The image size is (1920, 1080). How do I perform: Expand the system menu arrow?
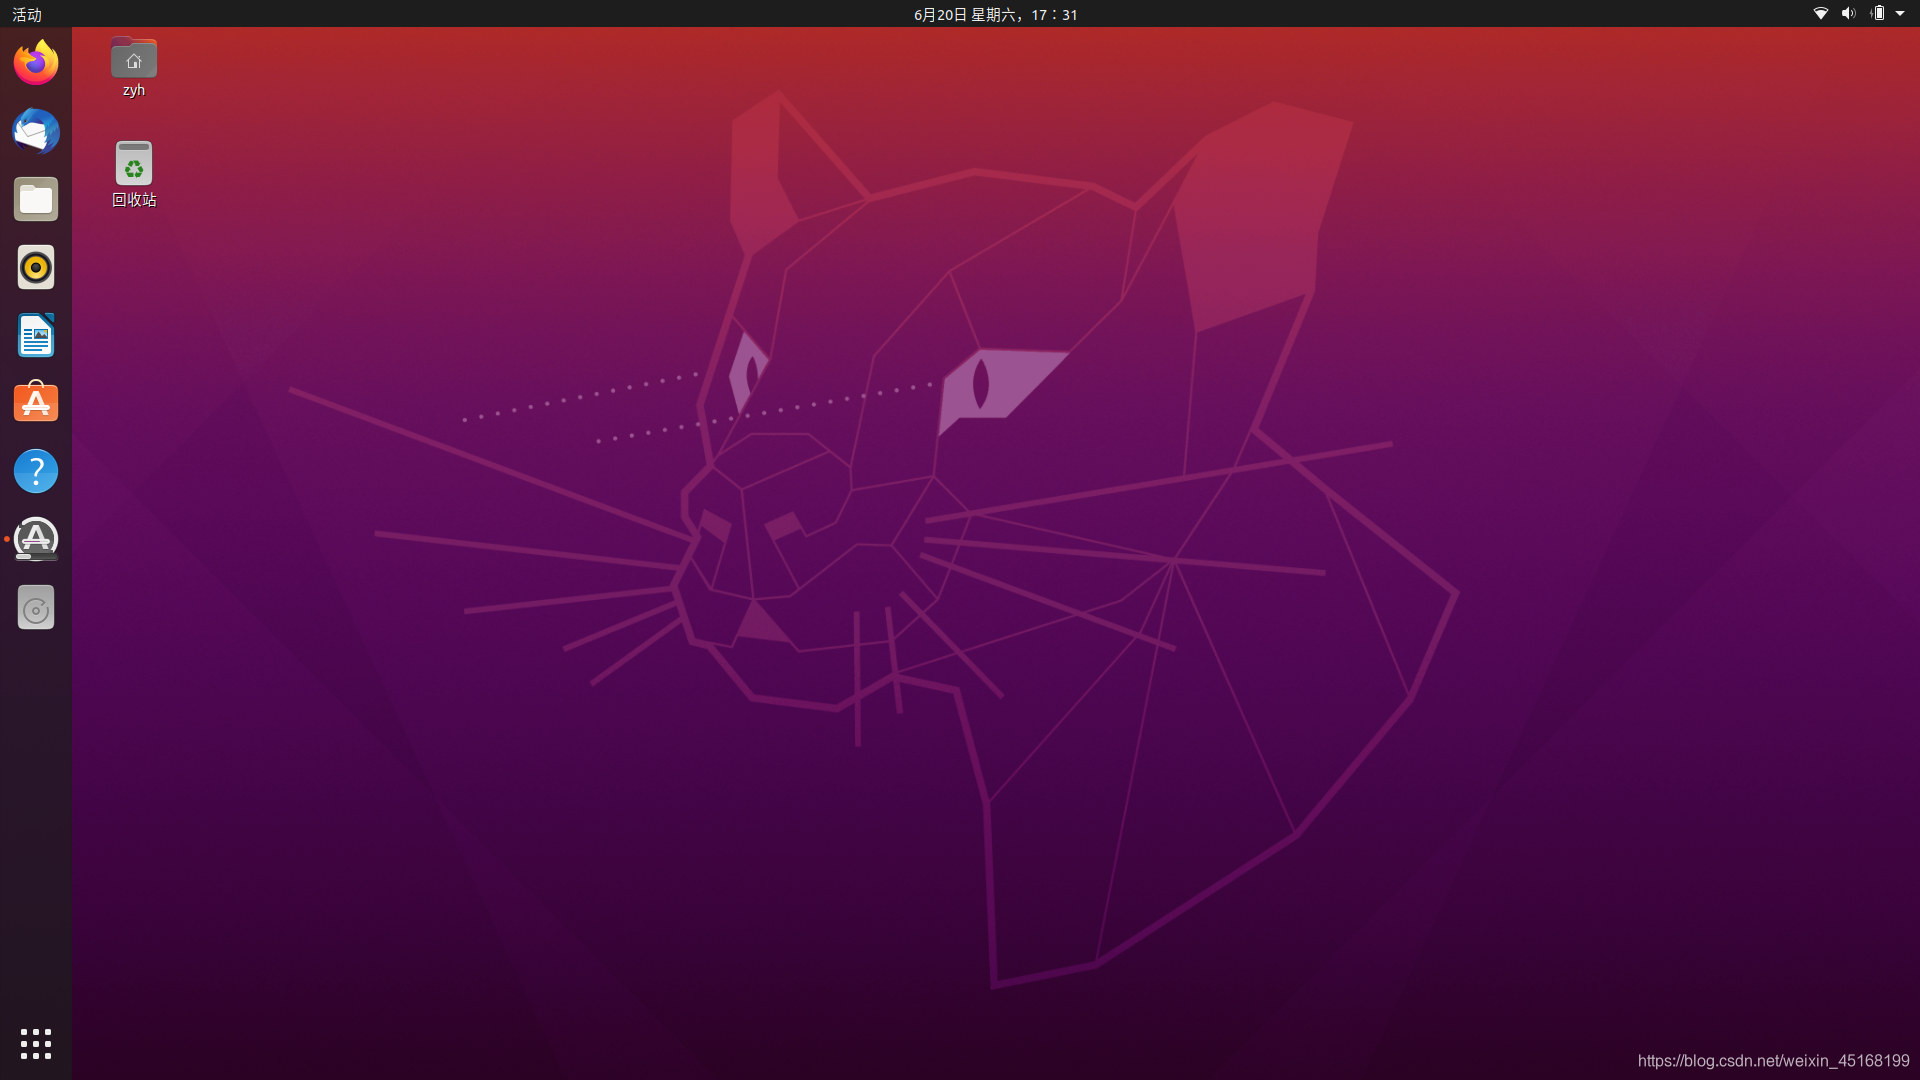pos(1900,14)
